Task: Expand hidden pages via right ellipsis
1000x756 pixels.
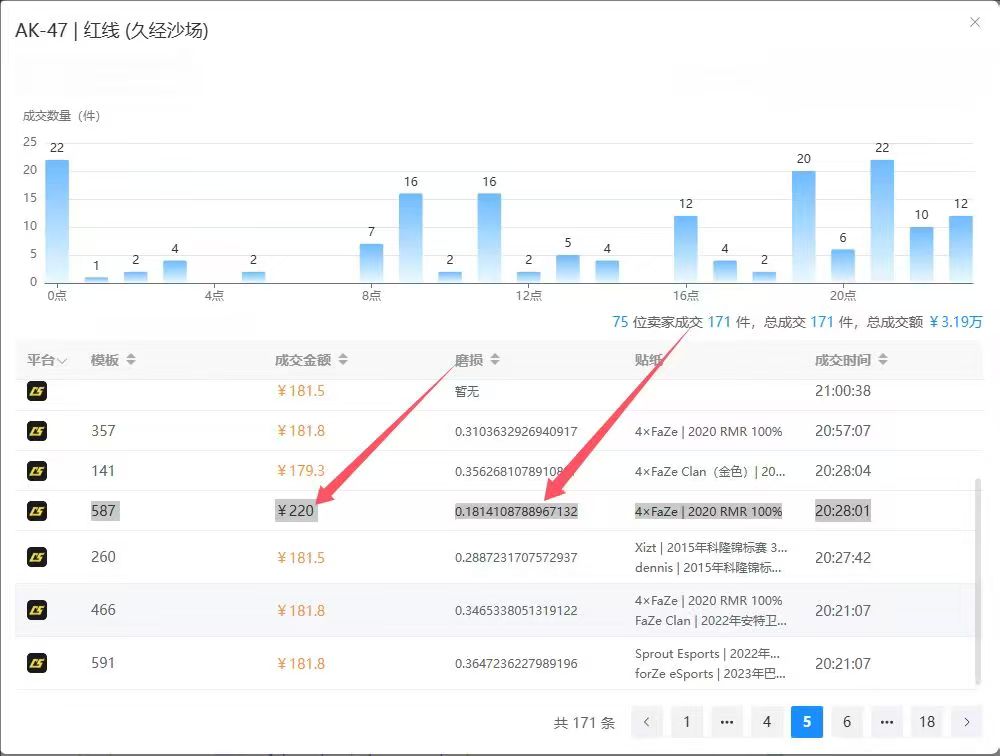Action: [x=887, y=721]
